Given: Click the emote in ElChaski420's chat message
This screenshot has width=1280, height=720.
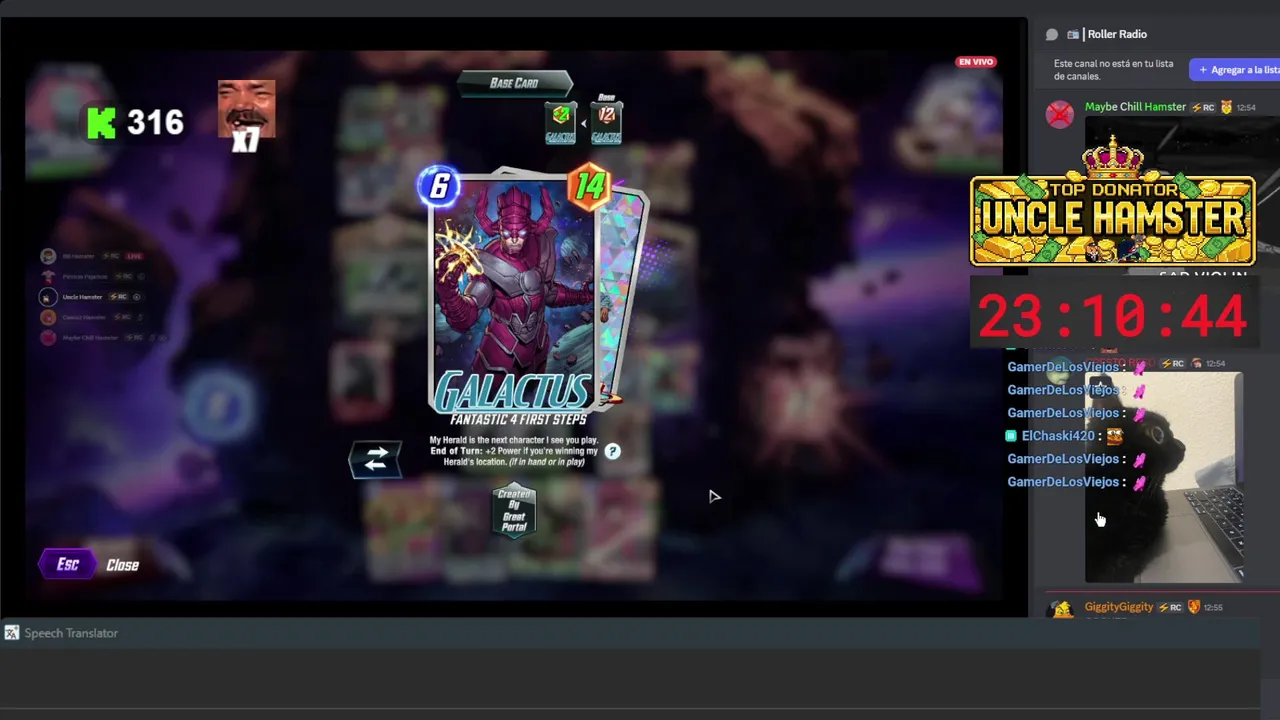Looking at the screenshot, I should (x=1114, y=436).
